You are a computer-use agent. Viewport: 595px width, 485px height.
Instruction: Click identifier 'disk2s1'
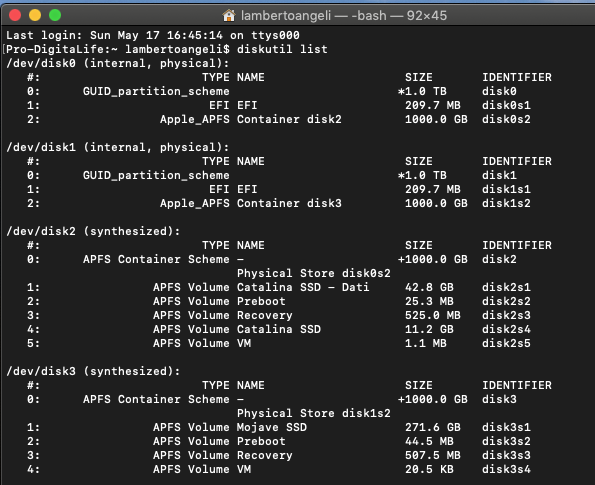tap(506, 287)
